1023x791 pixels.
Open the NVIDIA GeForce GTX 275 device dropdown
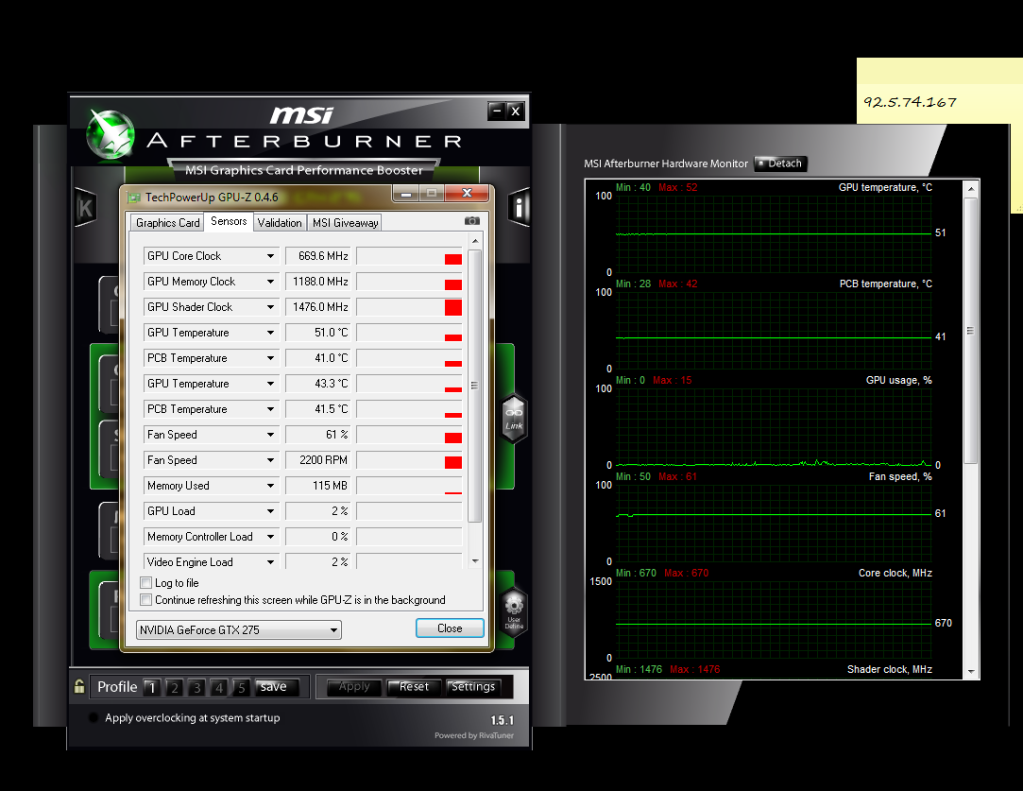(333, 630)
